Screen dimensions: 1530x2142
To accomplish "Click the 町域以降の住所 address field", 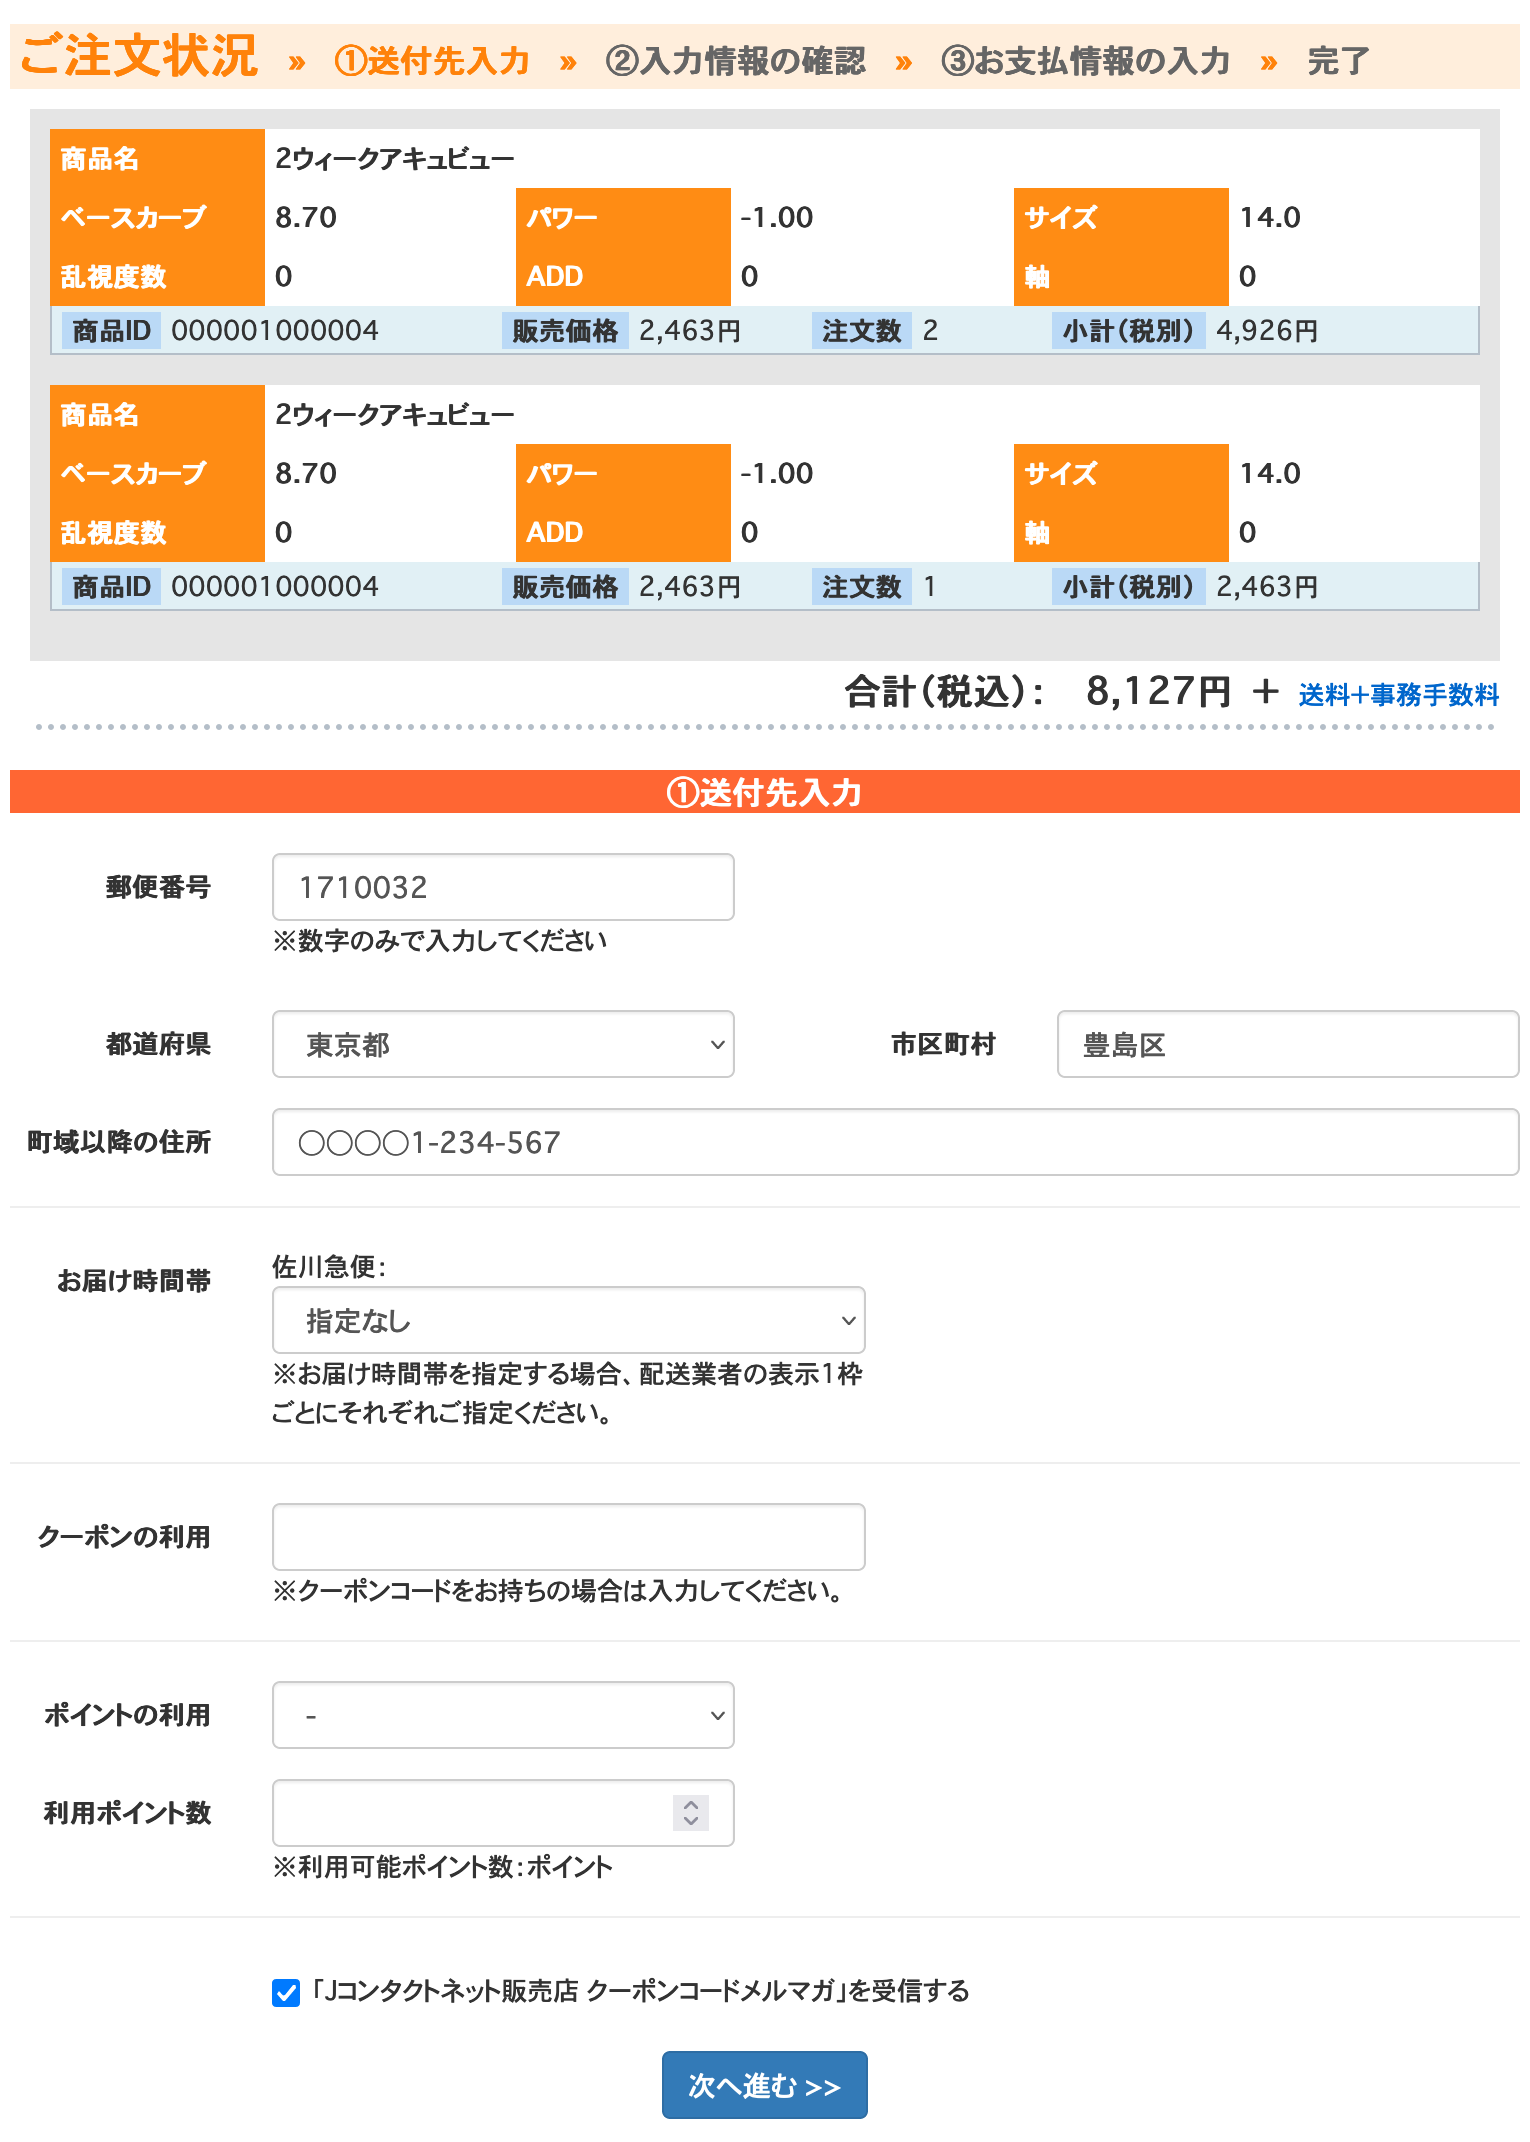I will 896,1142.
